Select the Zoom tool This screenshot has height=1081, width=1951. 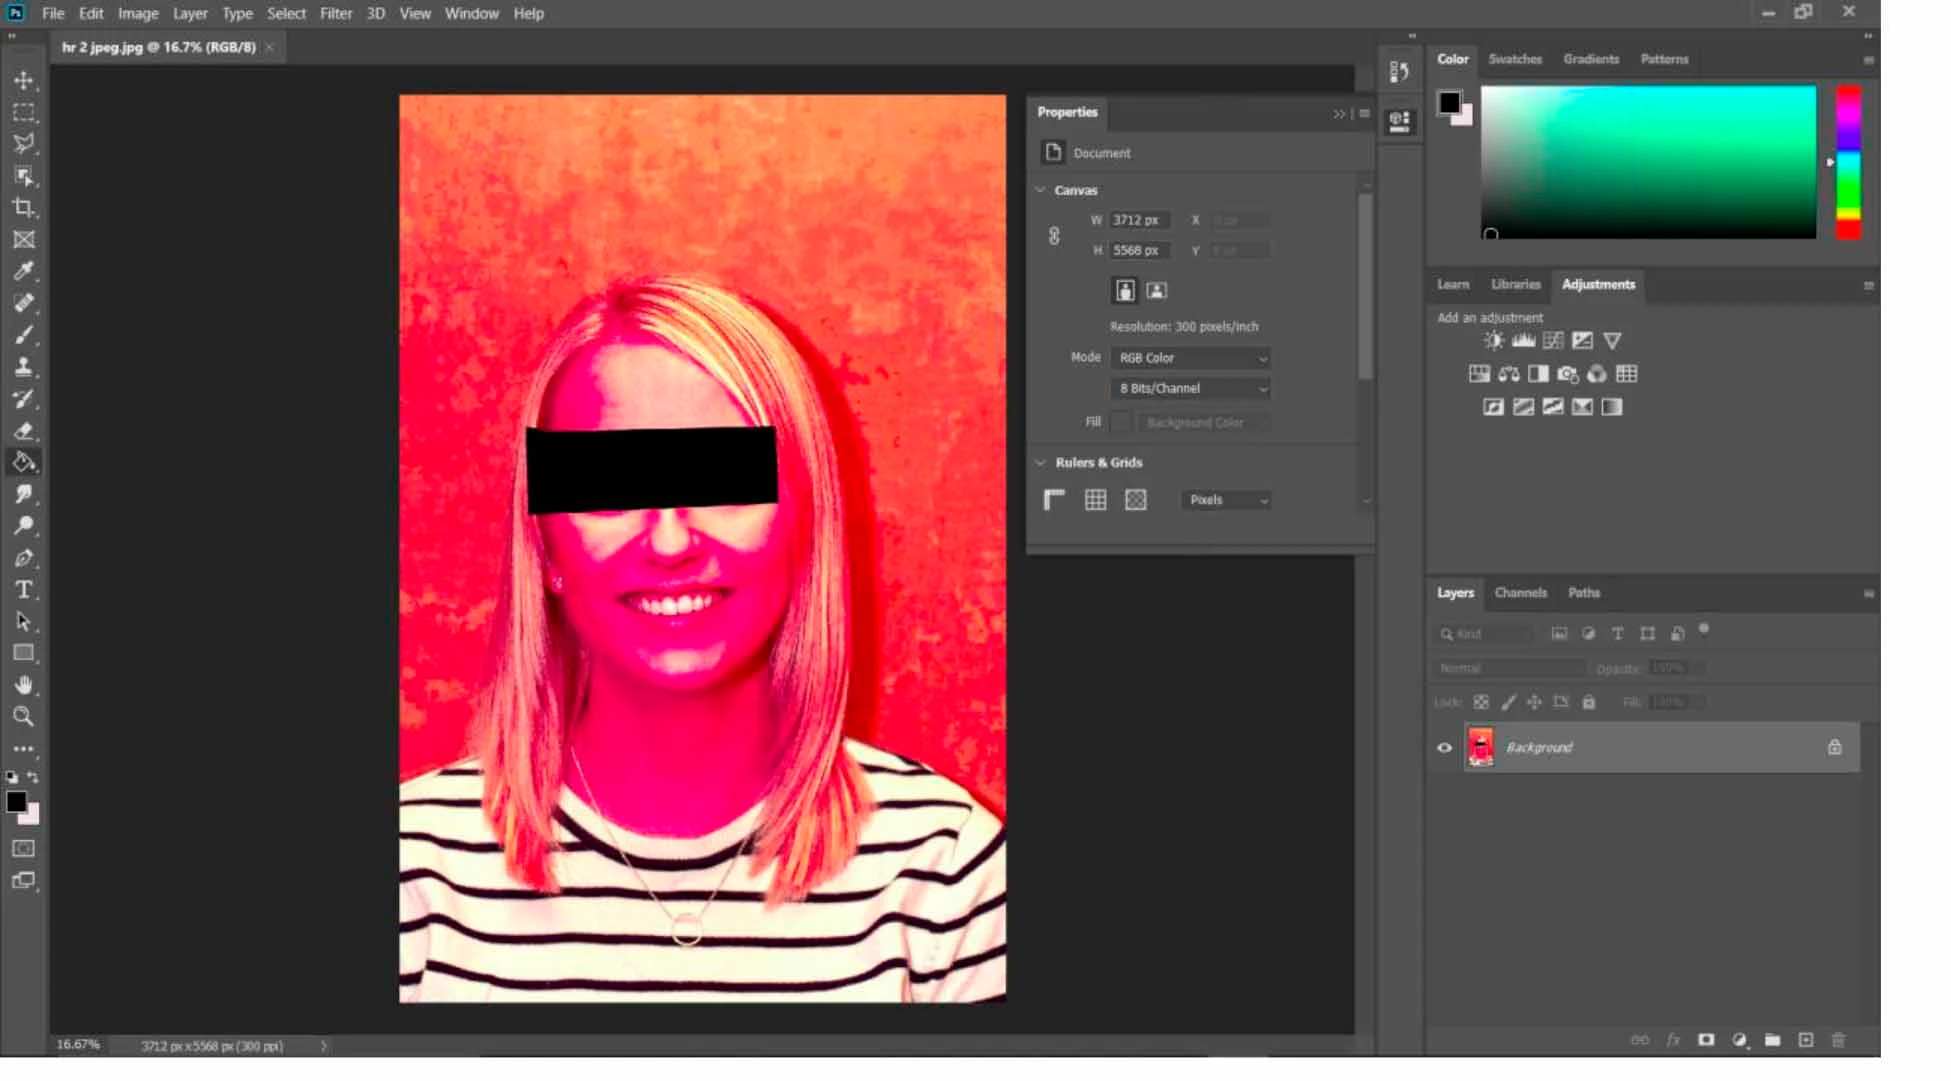(x=24, y=716)
